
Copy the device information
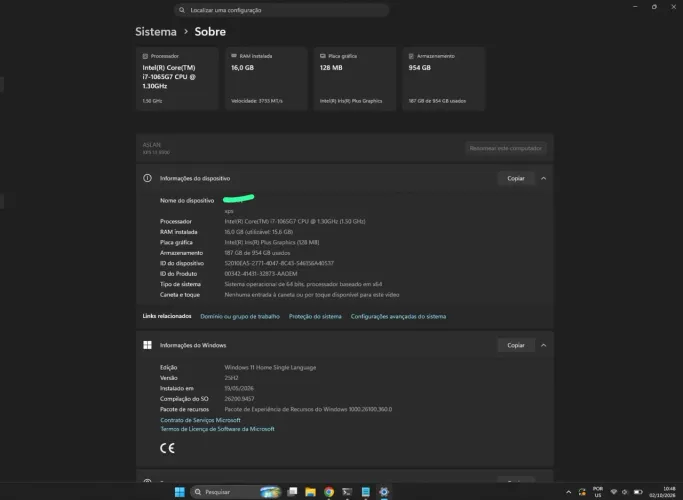pyautogui.click(x=516, y=178)
